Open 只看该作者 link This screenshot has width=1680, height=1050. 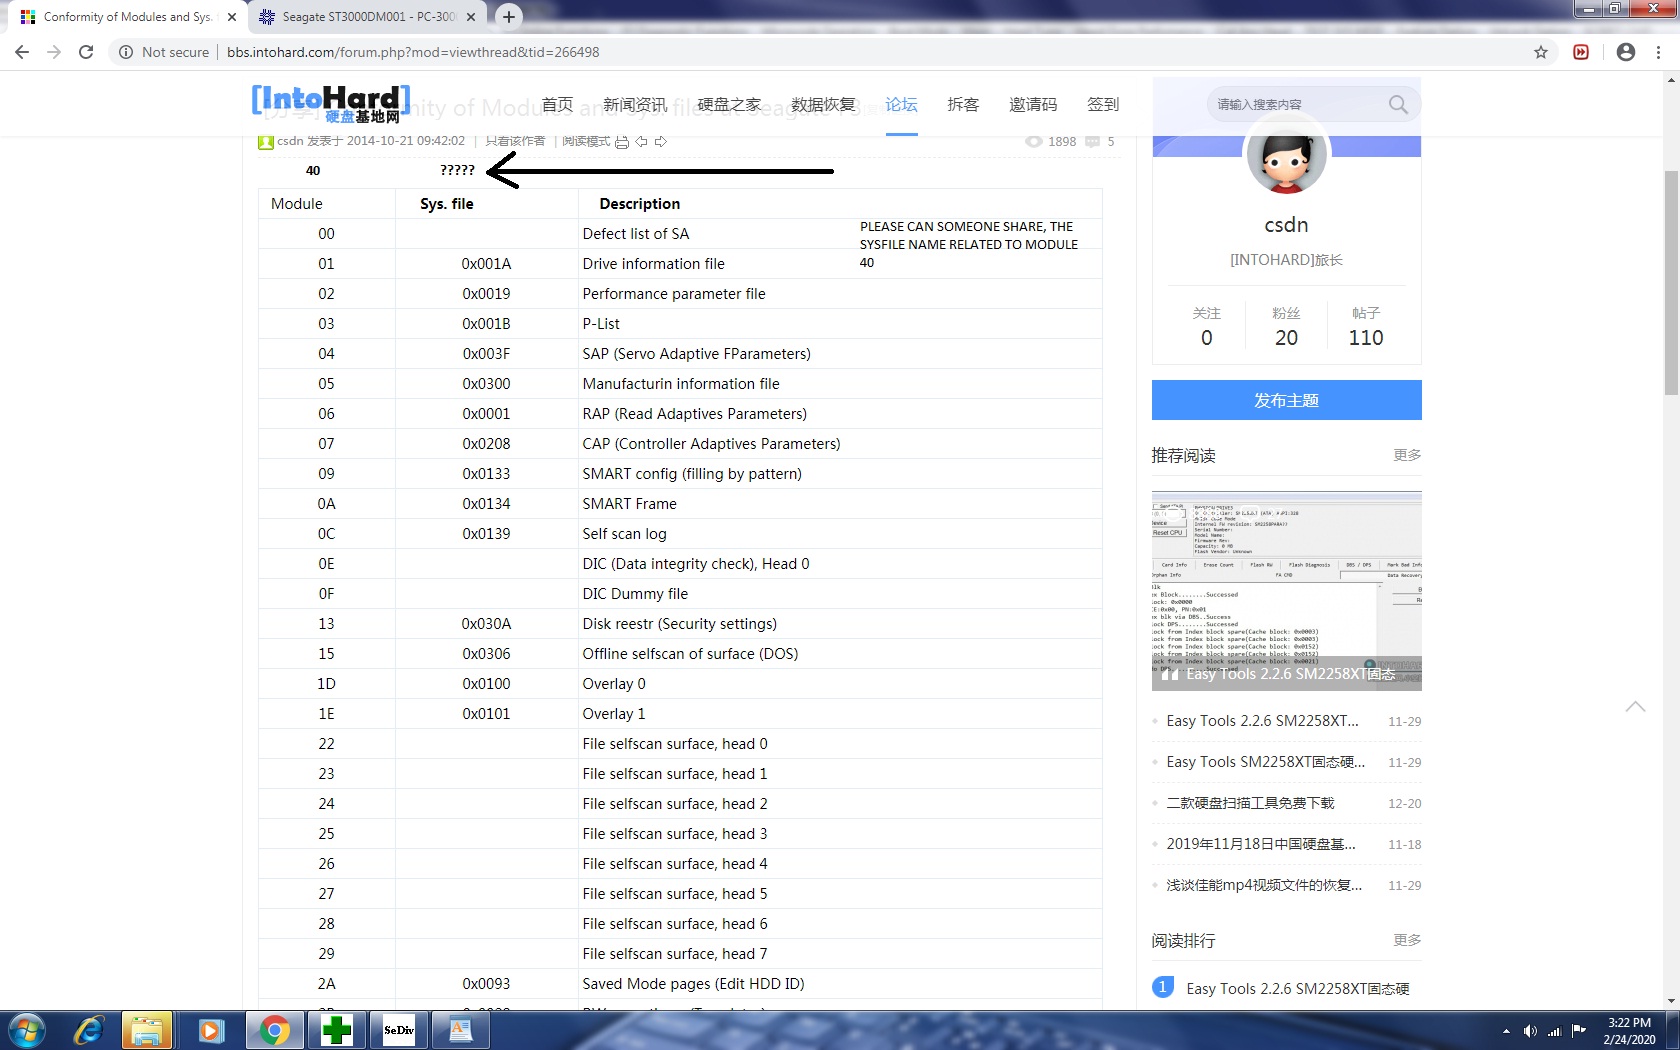(x=515, y=141)
